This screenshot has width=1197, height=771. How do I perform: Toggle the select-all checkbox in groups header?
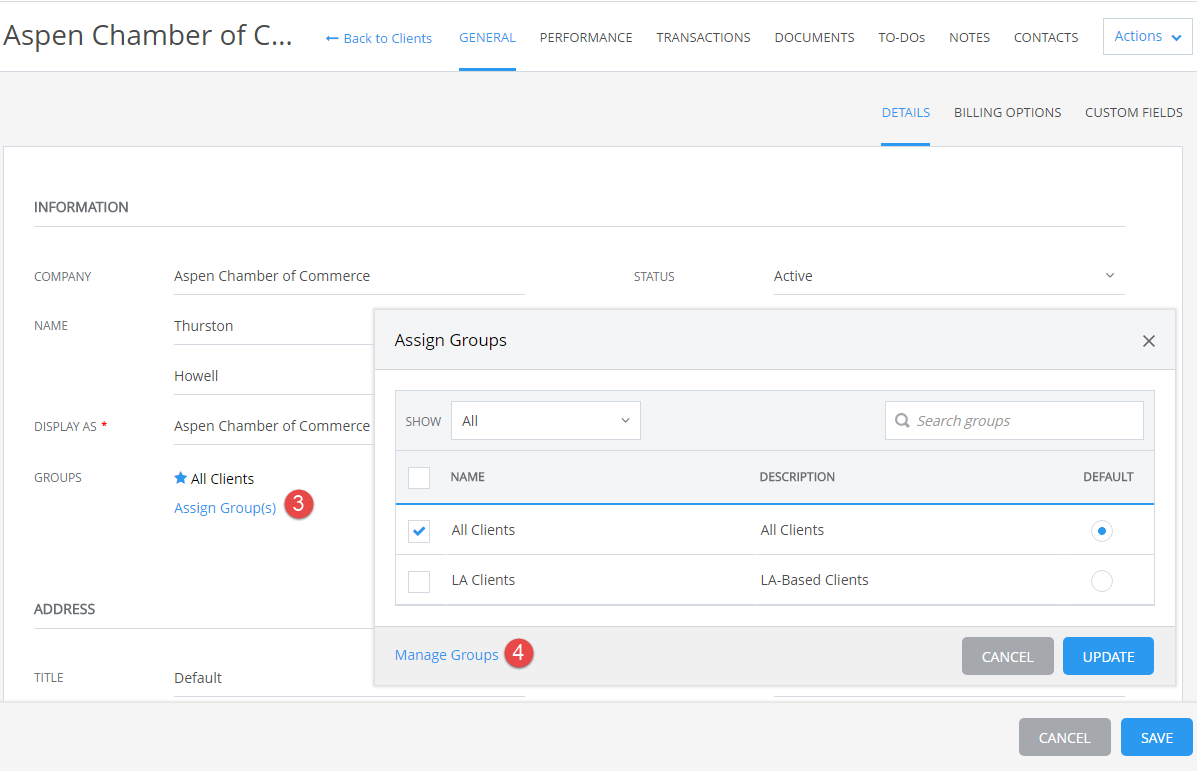coord(418,477)
